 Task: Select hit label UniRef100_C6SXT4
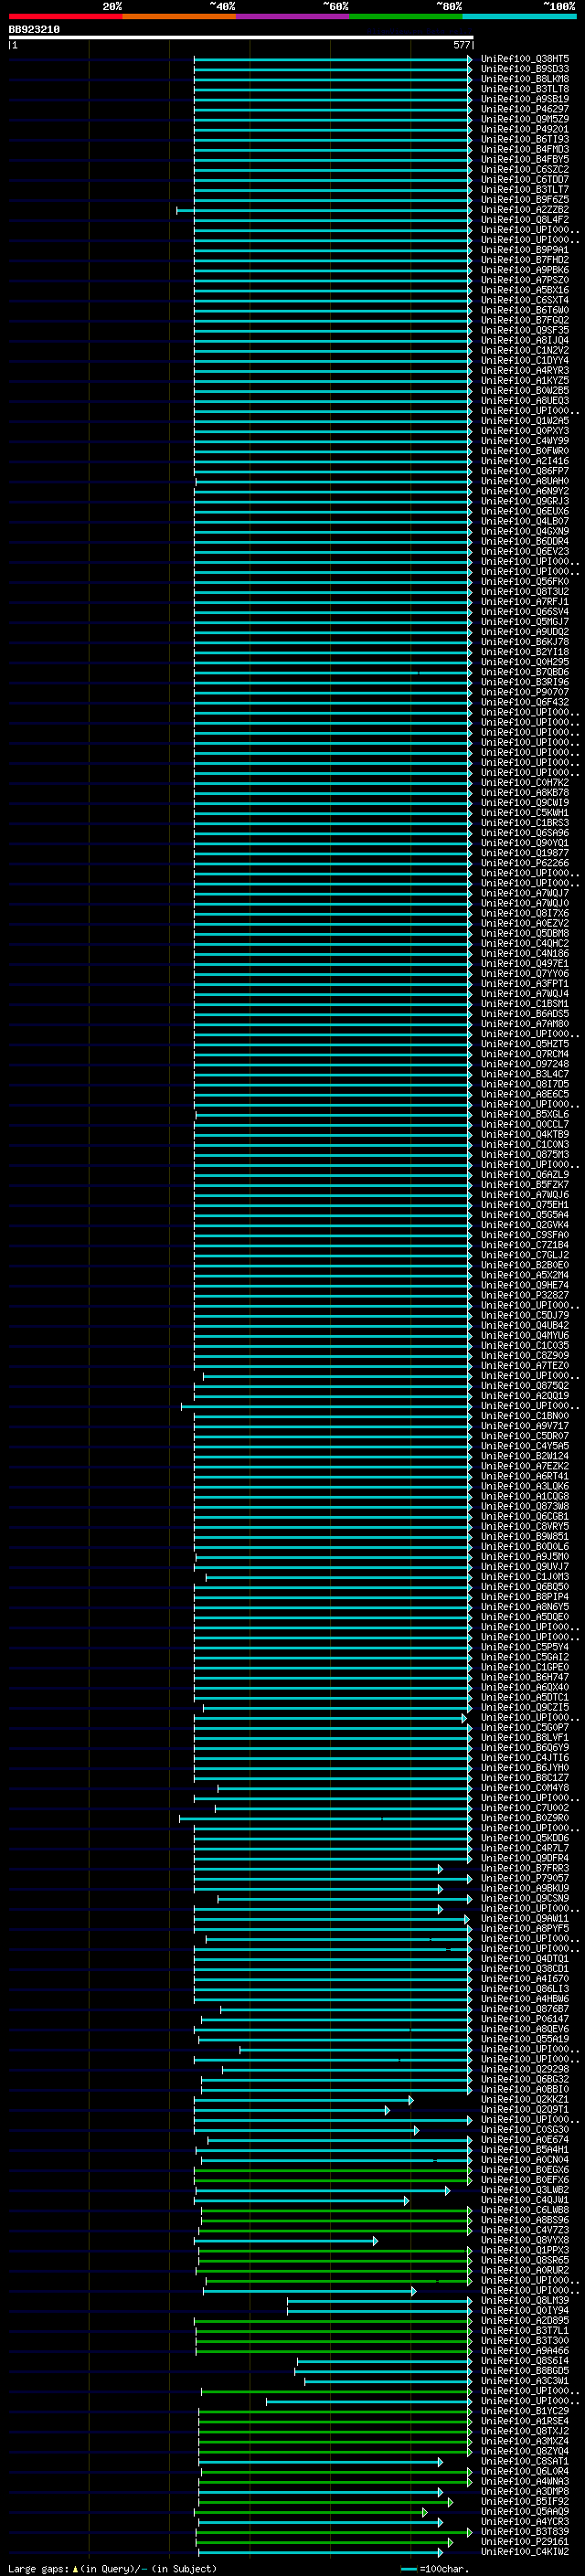[525, 300]
